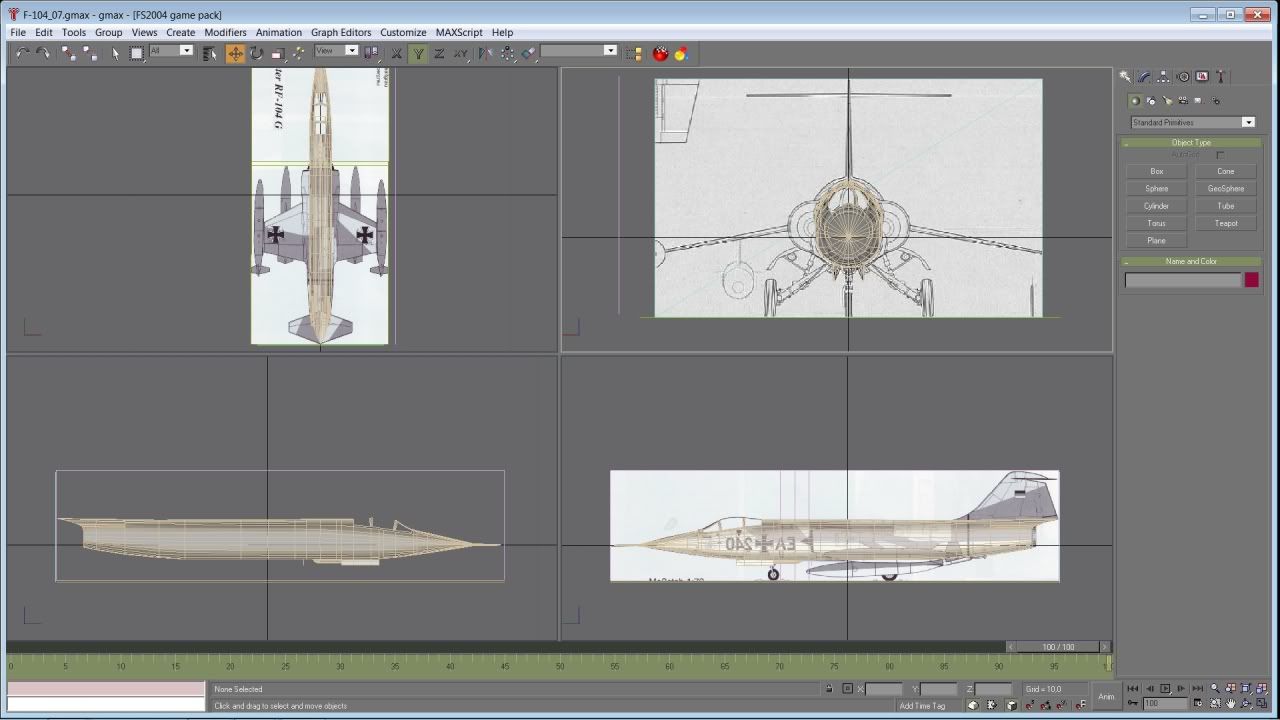Click the Sphere primitive button
1280x720 pixels.
[1157, 188]
